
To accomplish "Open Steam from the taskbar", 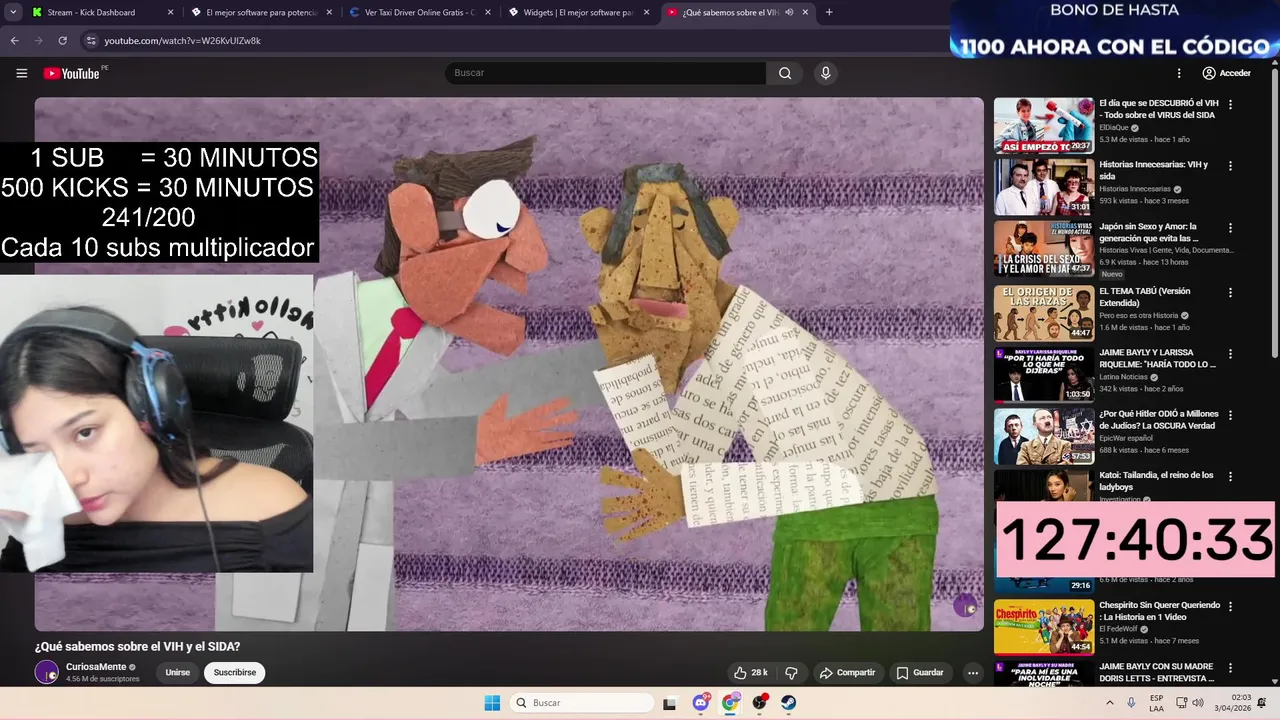I will click(x=788, y=703).
